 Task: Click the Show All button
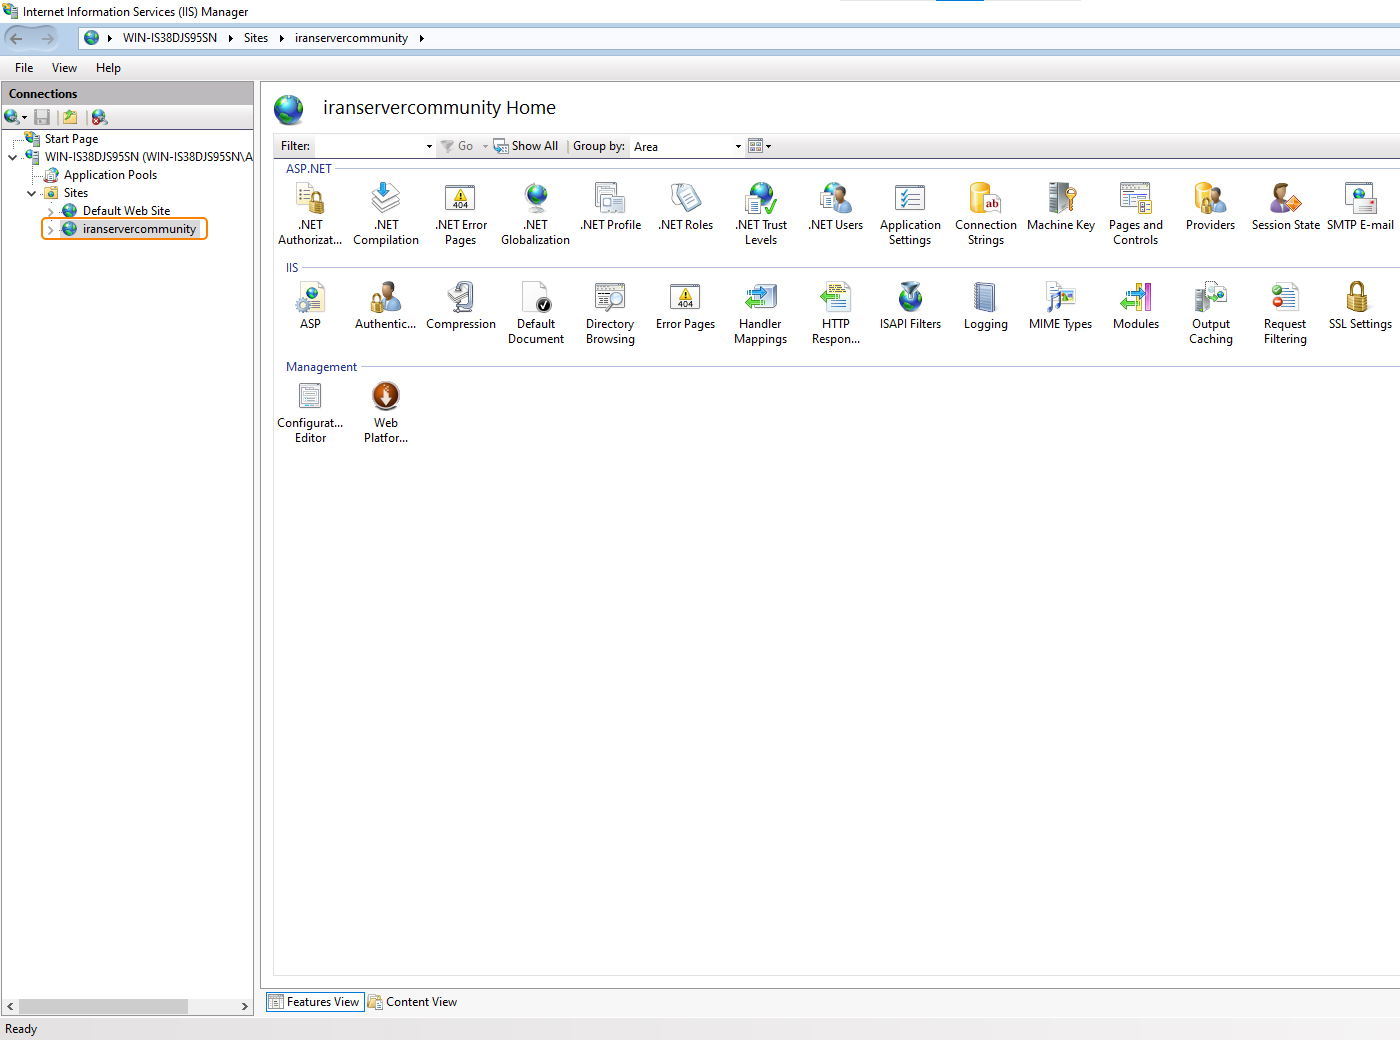click(x=526, y=146)
